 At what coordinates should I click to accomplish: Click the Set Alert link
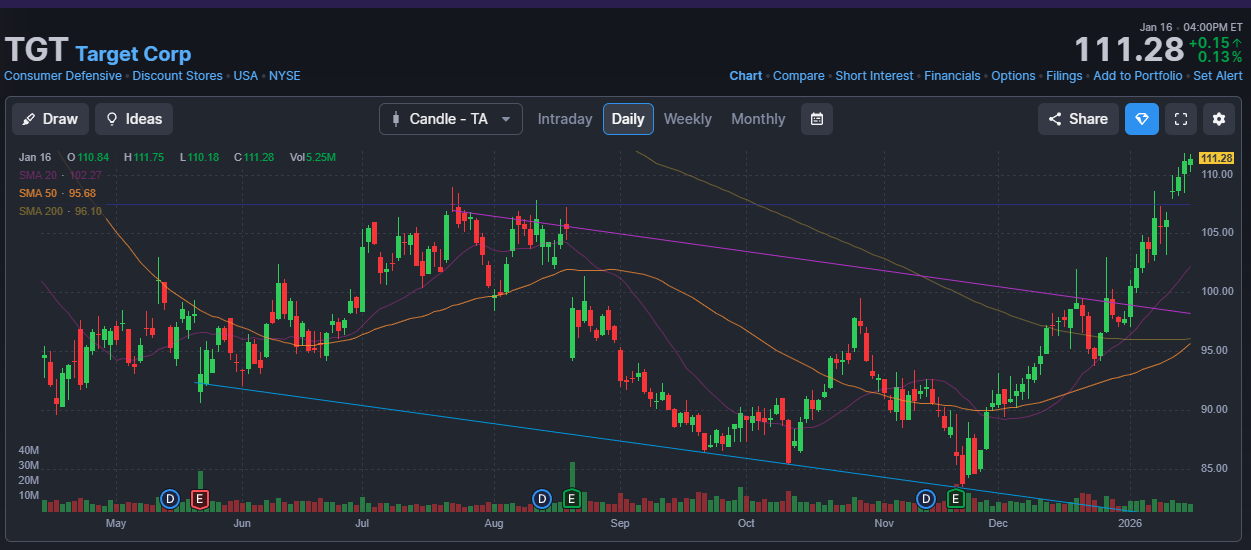(1218, 76)
